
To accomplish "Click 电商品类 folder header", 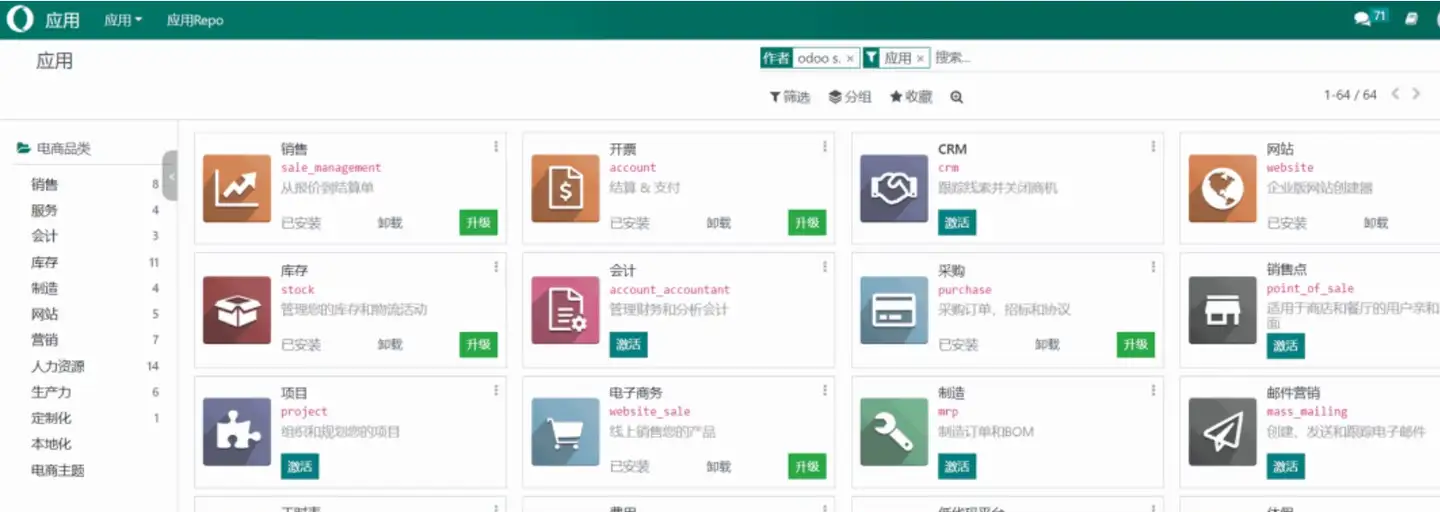I will coord(54,148).
